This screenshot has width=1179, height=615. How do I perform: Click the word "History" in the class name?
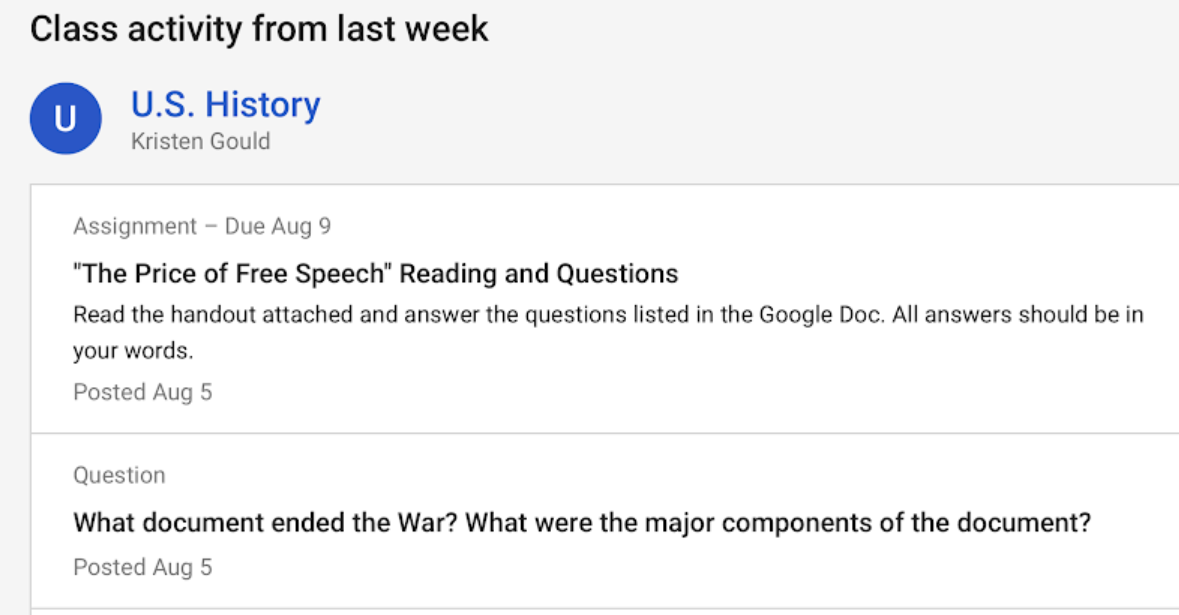click(x=262, y=104)
